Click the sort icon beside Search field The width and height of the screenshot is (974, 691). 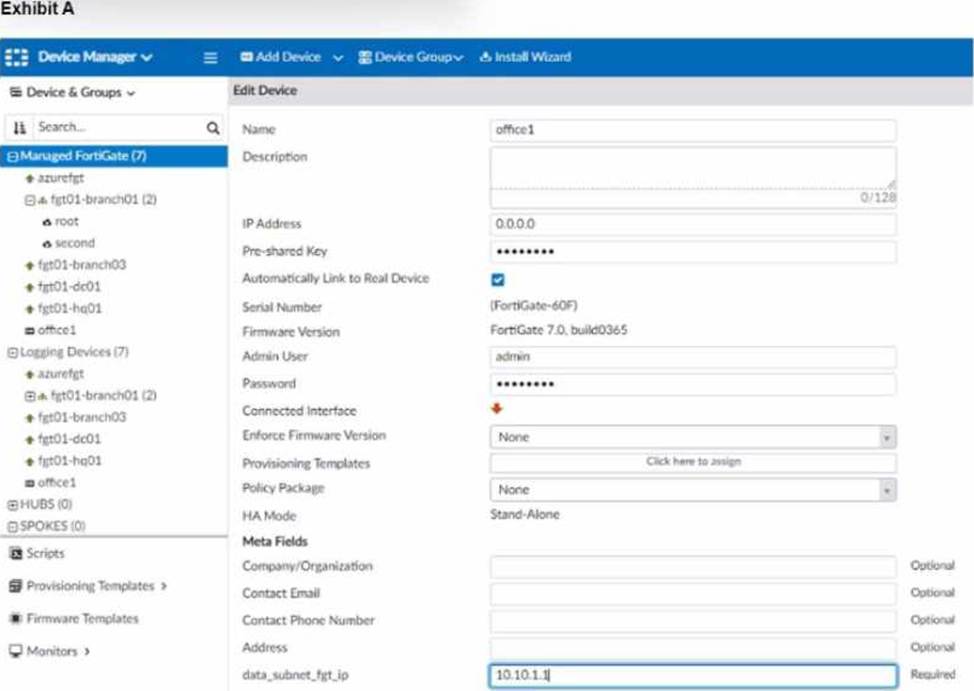(20, 128)
